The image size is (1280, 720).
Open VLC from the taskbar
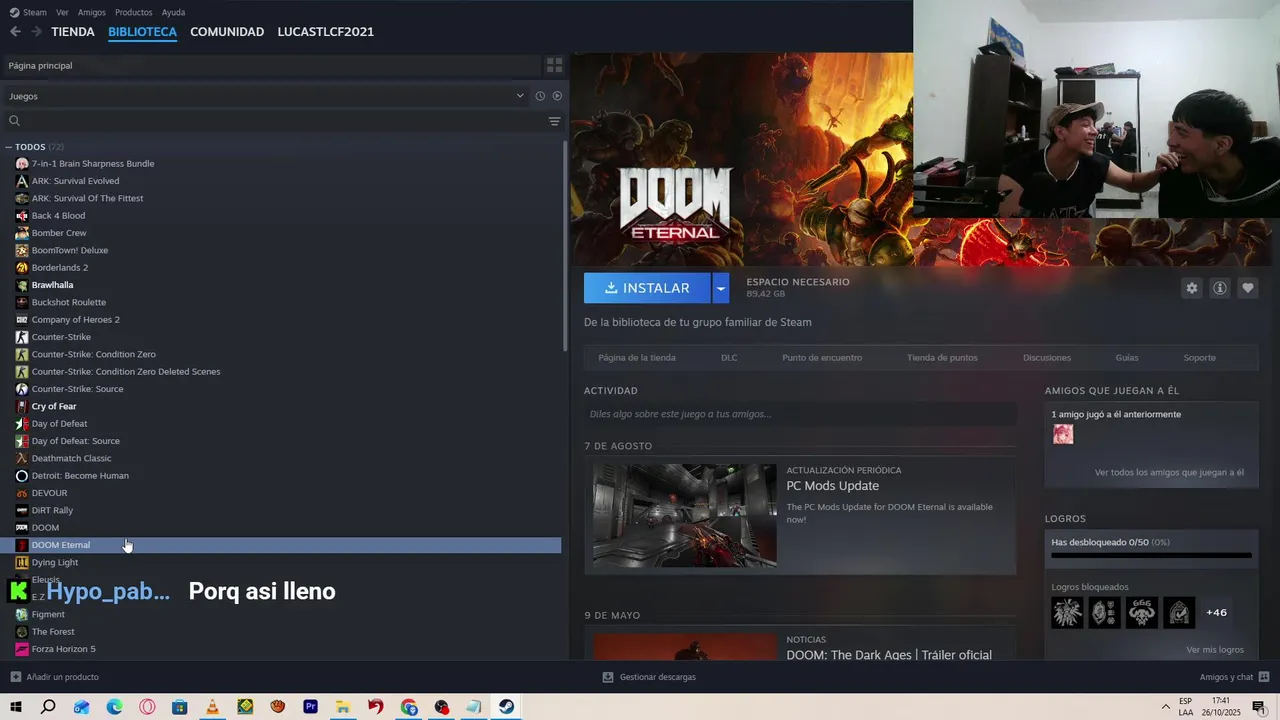[x=212, y=707]
